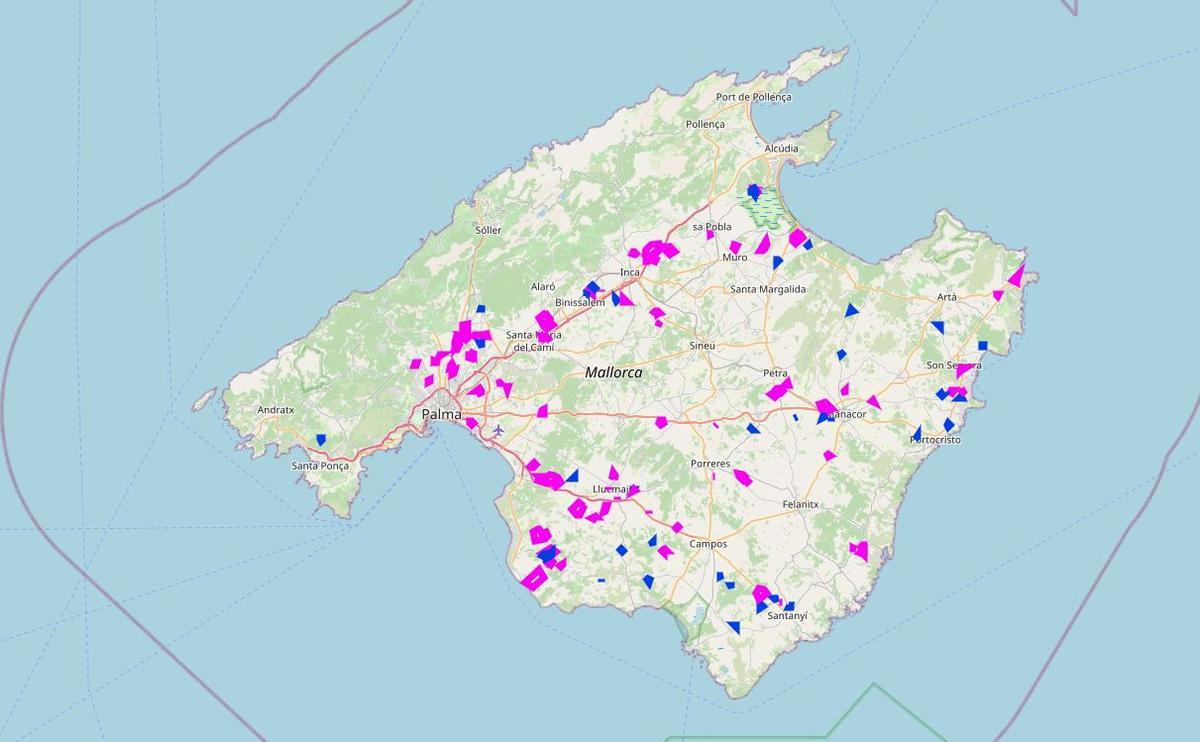Click the Sineu town label
1200x742 pixels.
[702, 345]
